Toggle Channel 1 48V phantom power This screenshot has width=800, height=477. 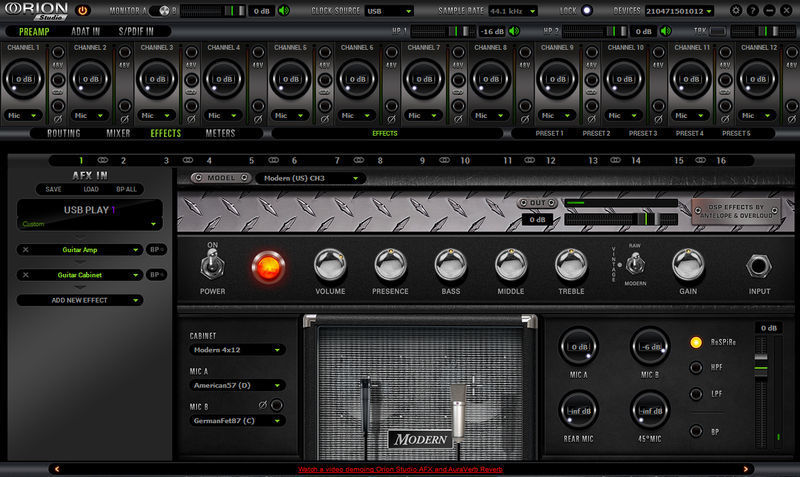58,52
